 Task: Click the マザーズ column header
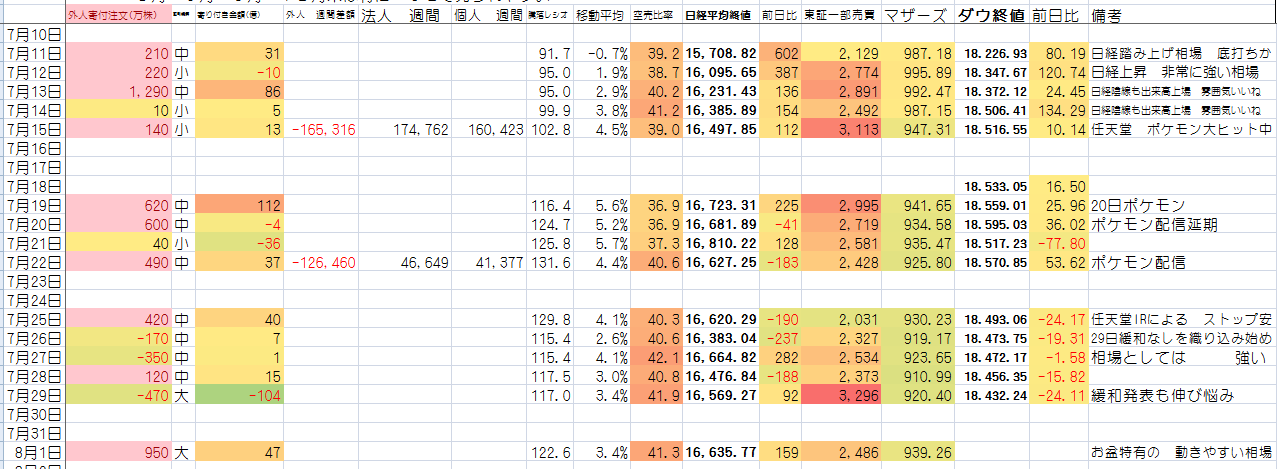pyautogui.click(x=918, y=16)
